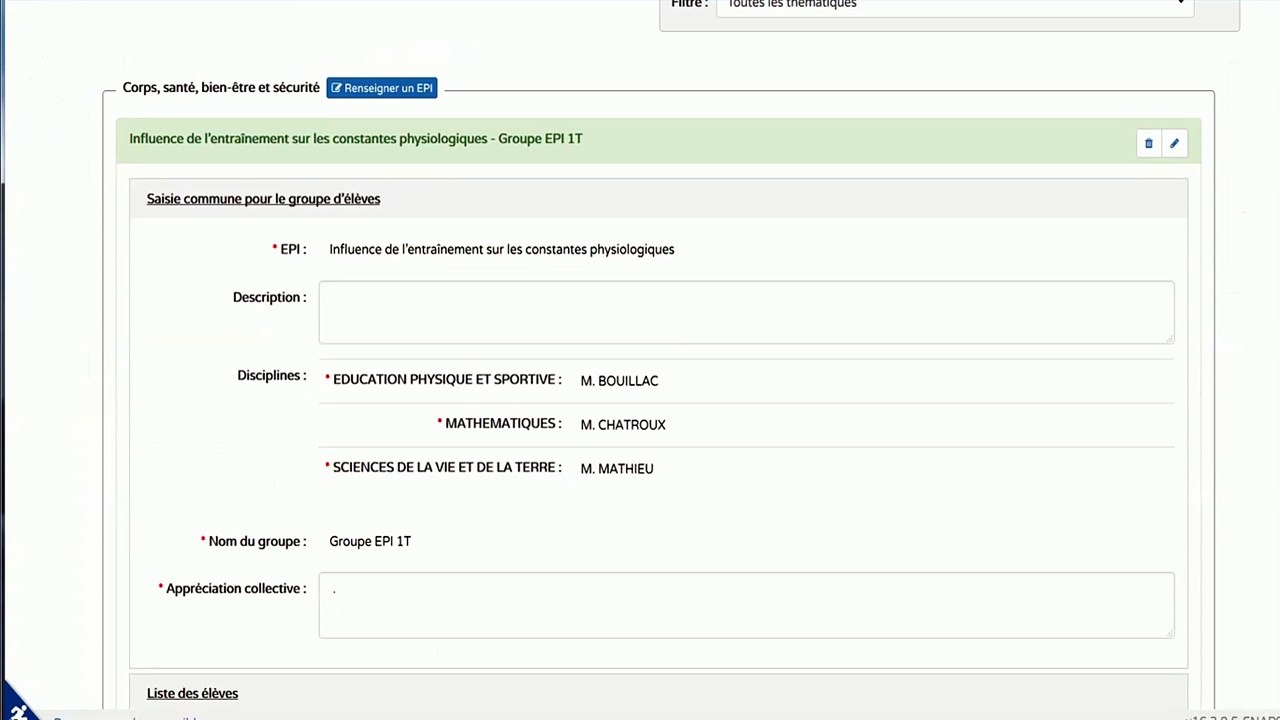Delete the EPI with the trash icon
Screen dimensions: 1280x720
1148,143
